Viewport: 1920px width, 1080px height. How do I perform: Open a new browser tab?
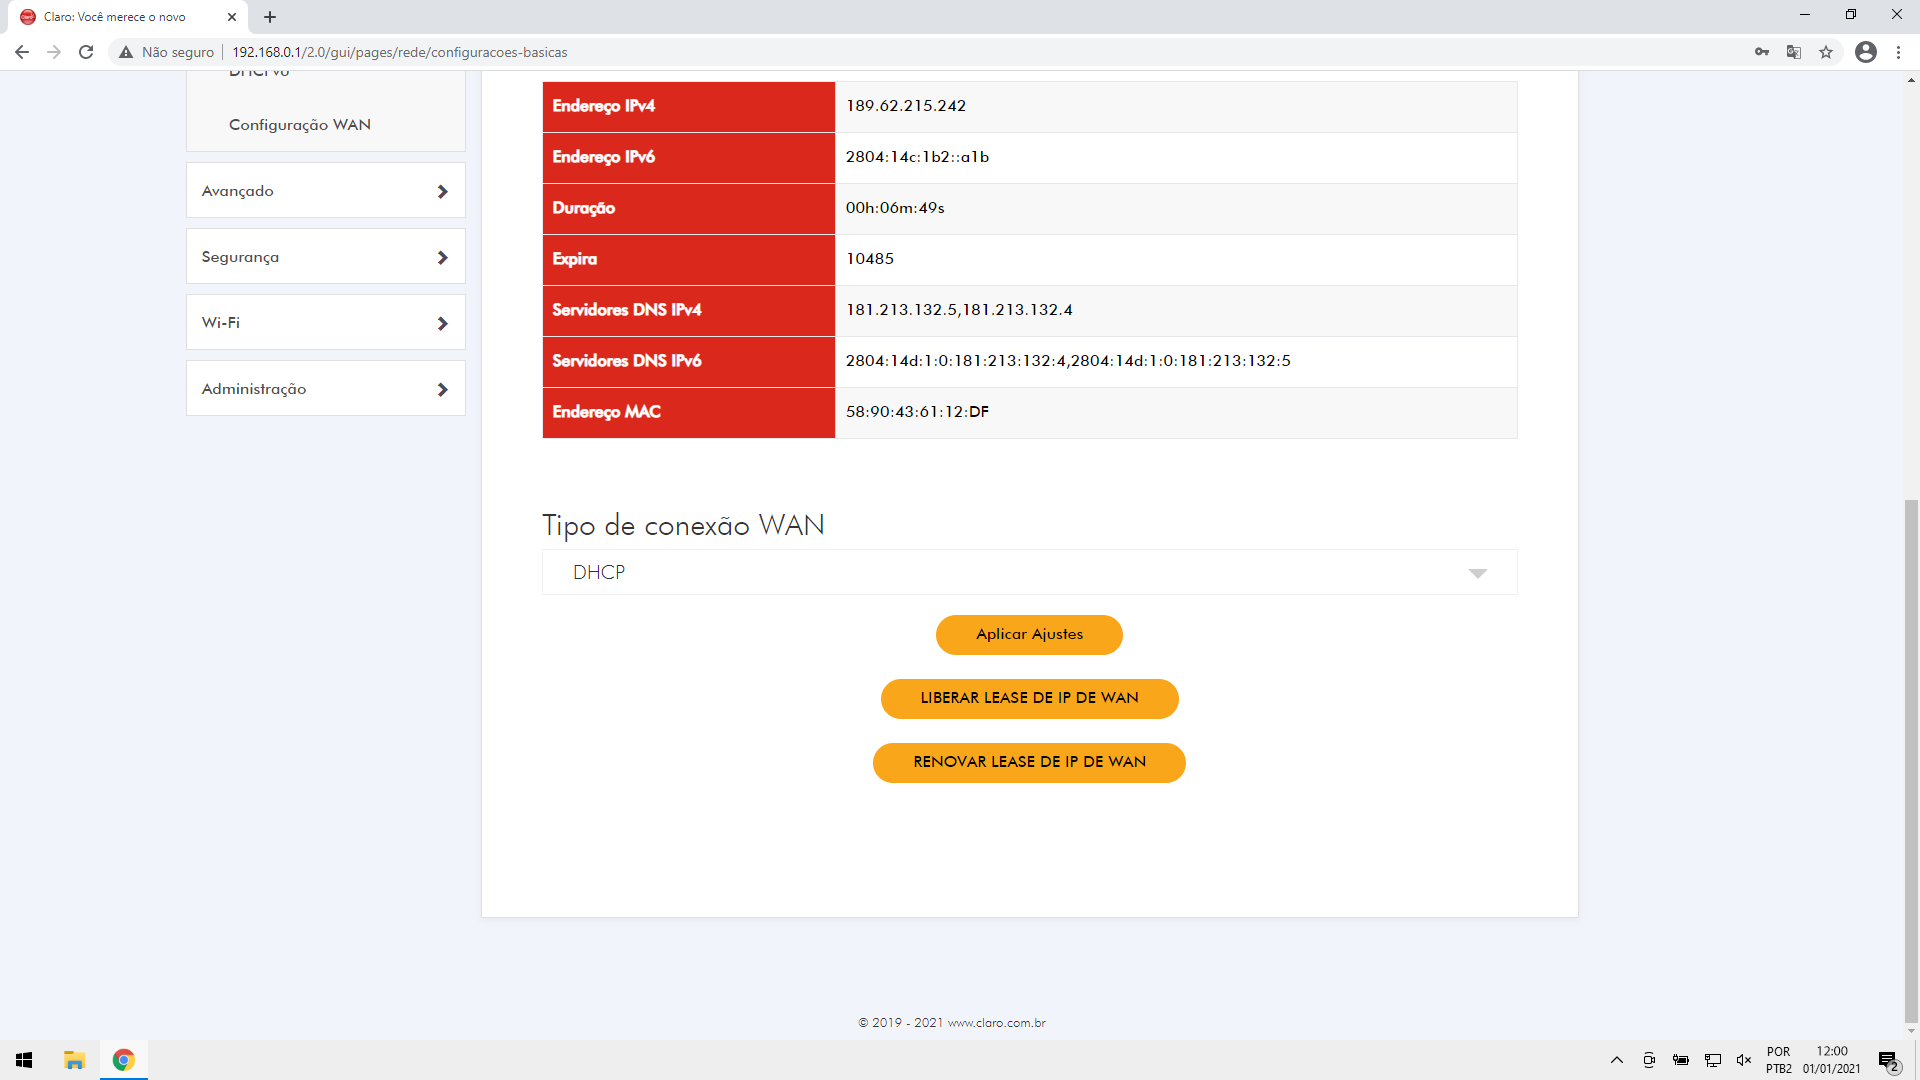coord(270,17)
